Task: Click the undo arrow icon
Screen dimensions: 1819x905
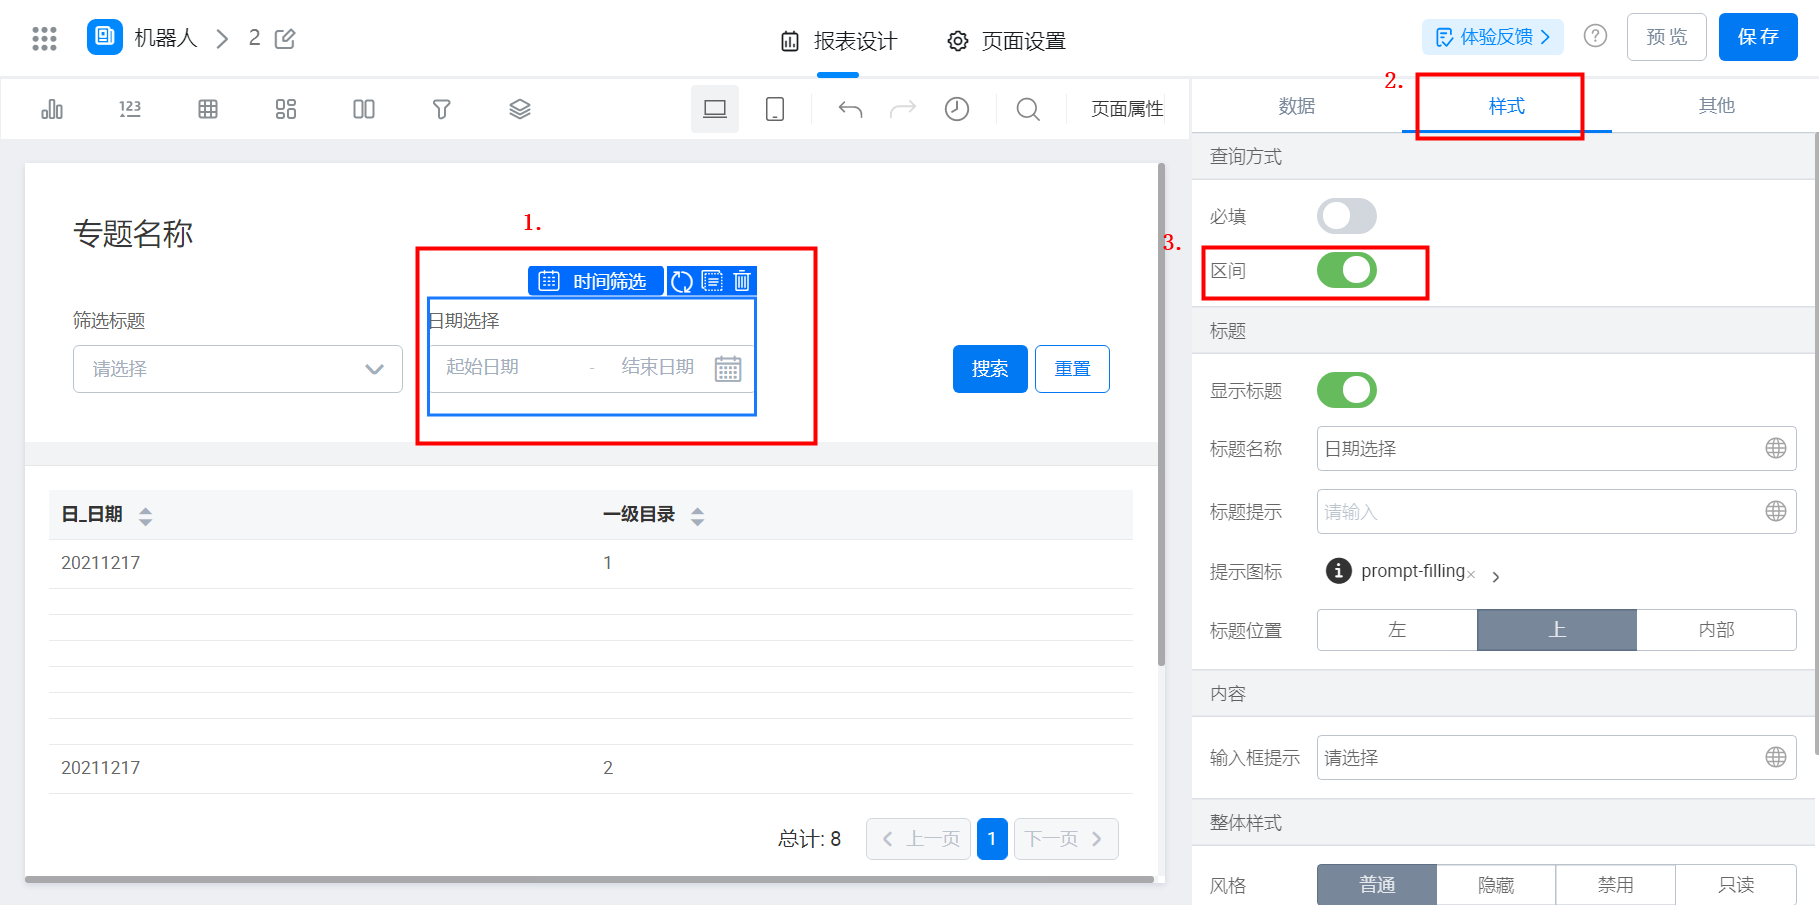Action: [850, 109]
